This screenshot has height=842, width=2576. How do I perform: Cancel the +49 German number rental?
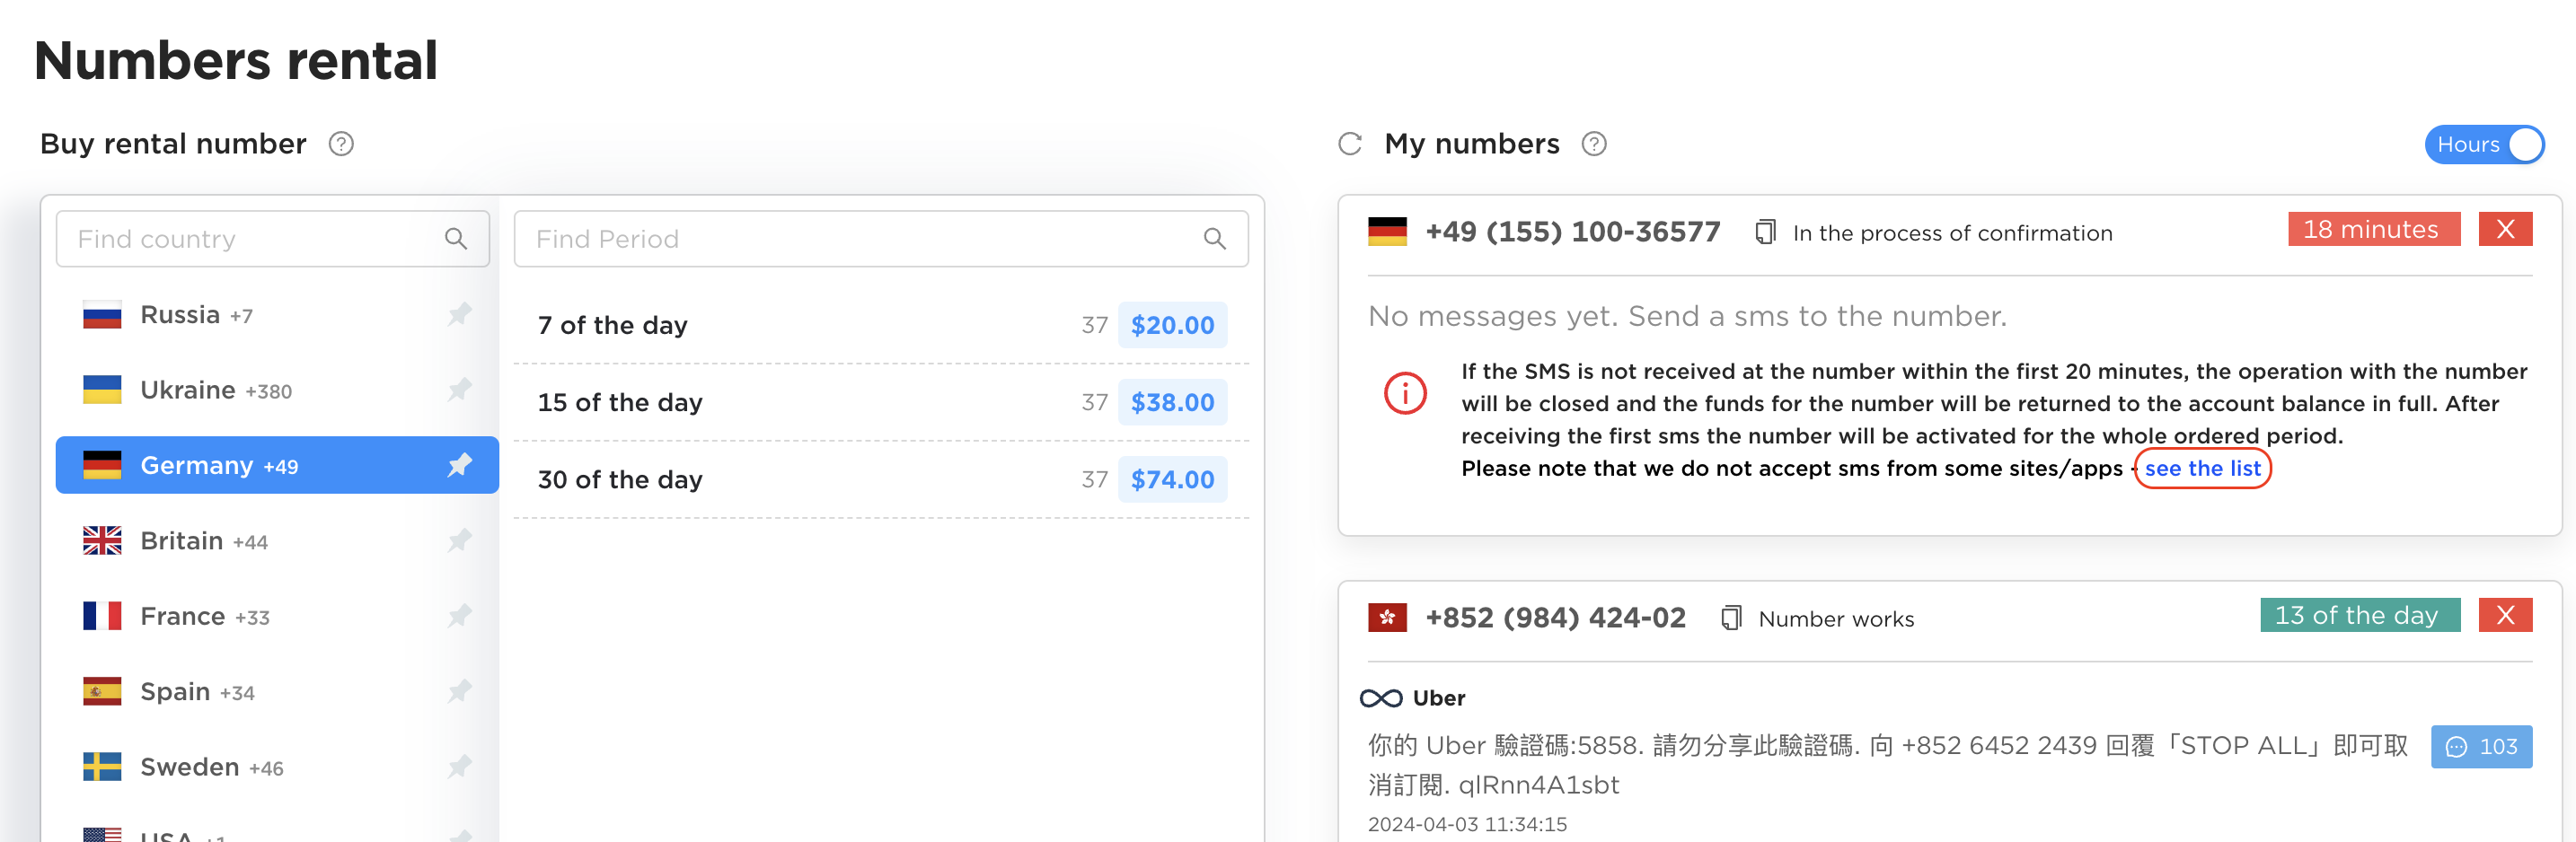[2505, 229]
